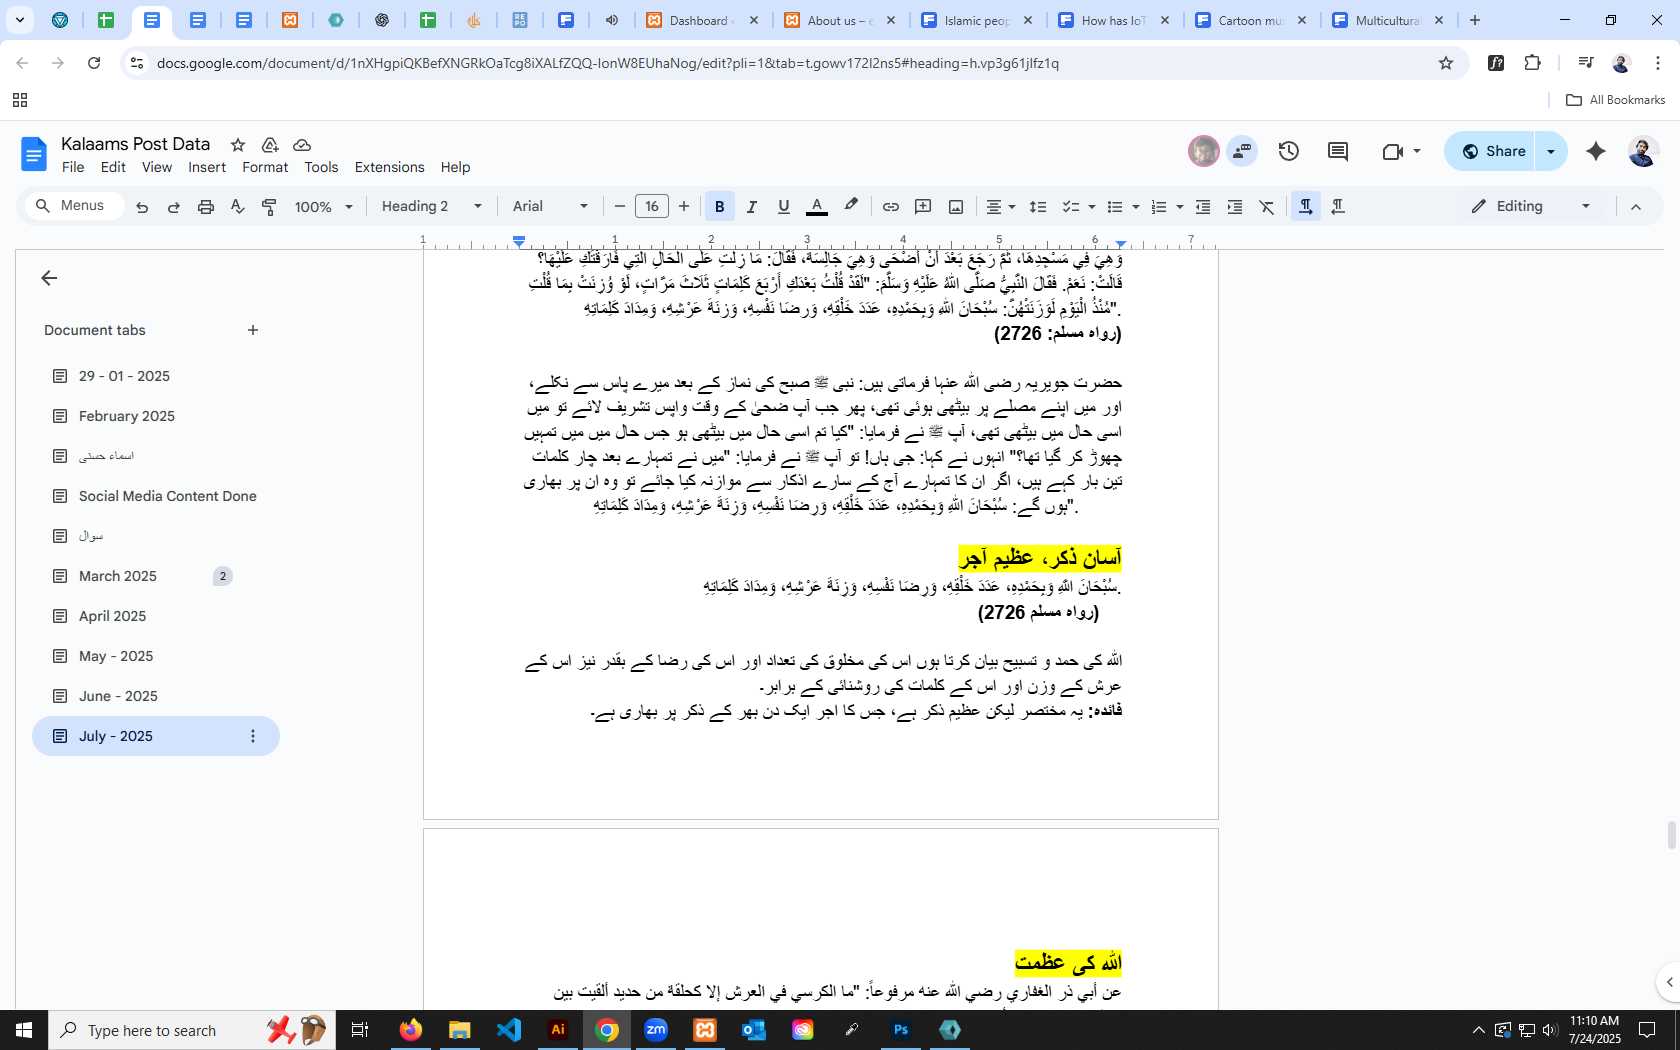Open Chrome extensions puzzle icon

[1532, 63]
